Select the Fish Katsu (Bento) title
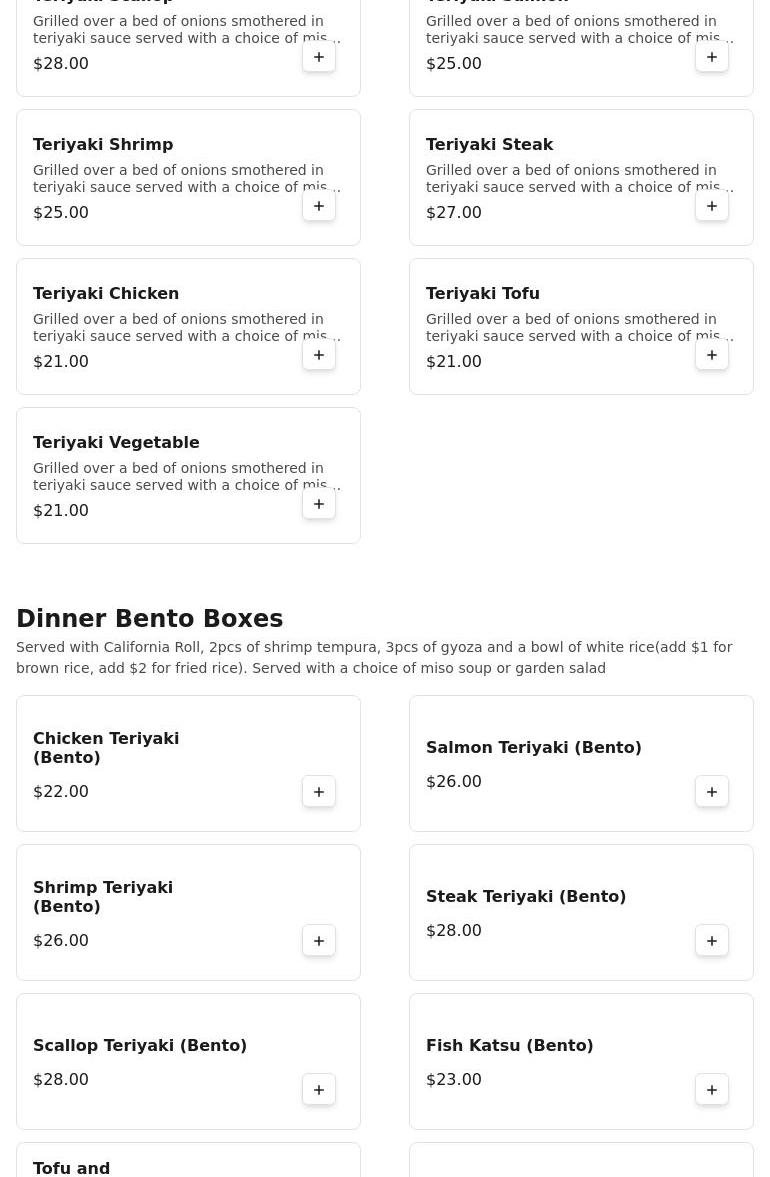770x1177 pixels. point(510,1045)
